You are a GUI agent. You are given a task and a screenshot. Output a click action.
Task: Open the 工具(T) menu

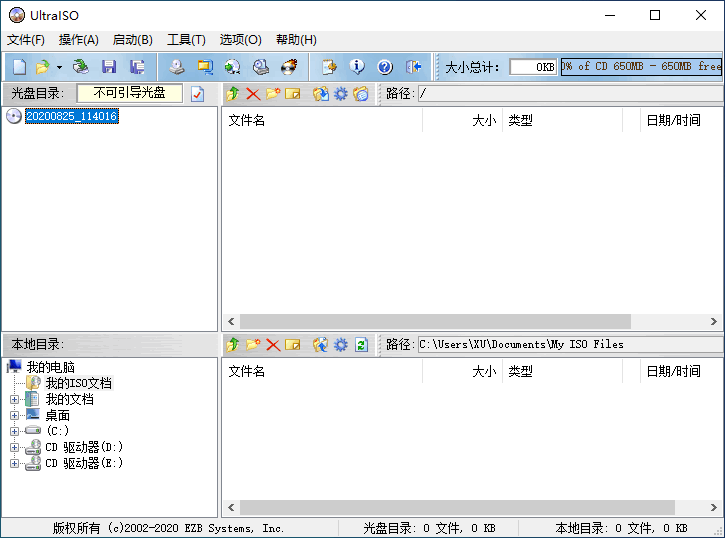(186, 40)
